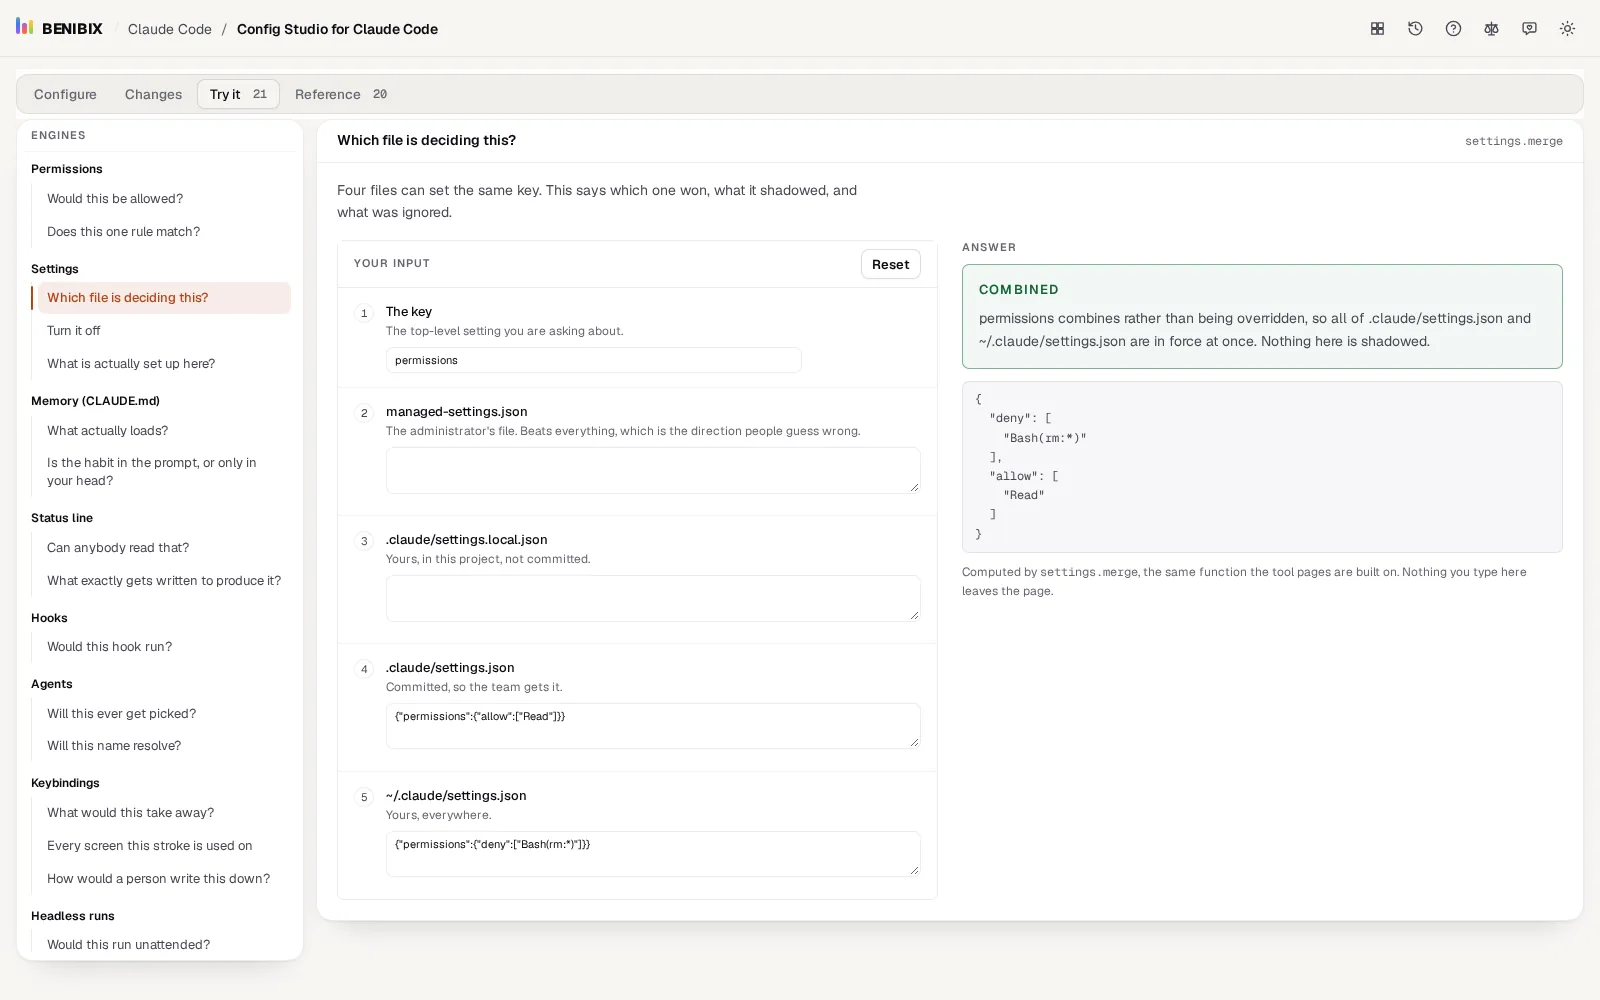Switch to the Configure tab

point(65,94)
